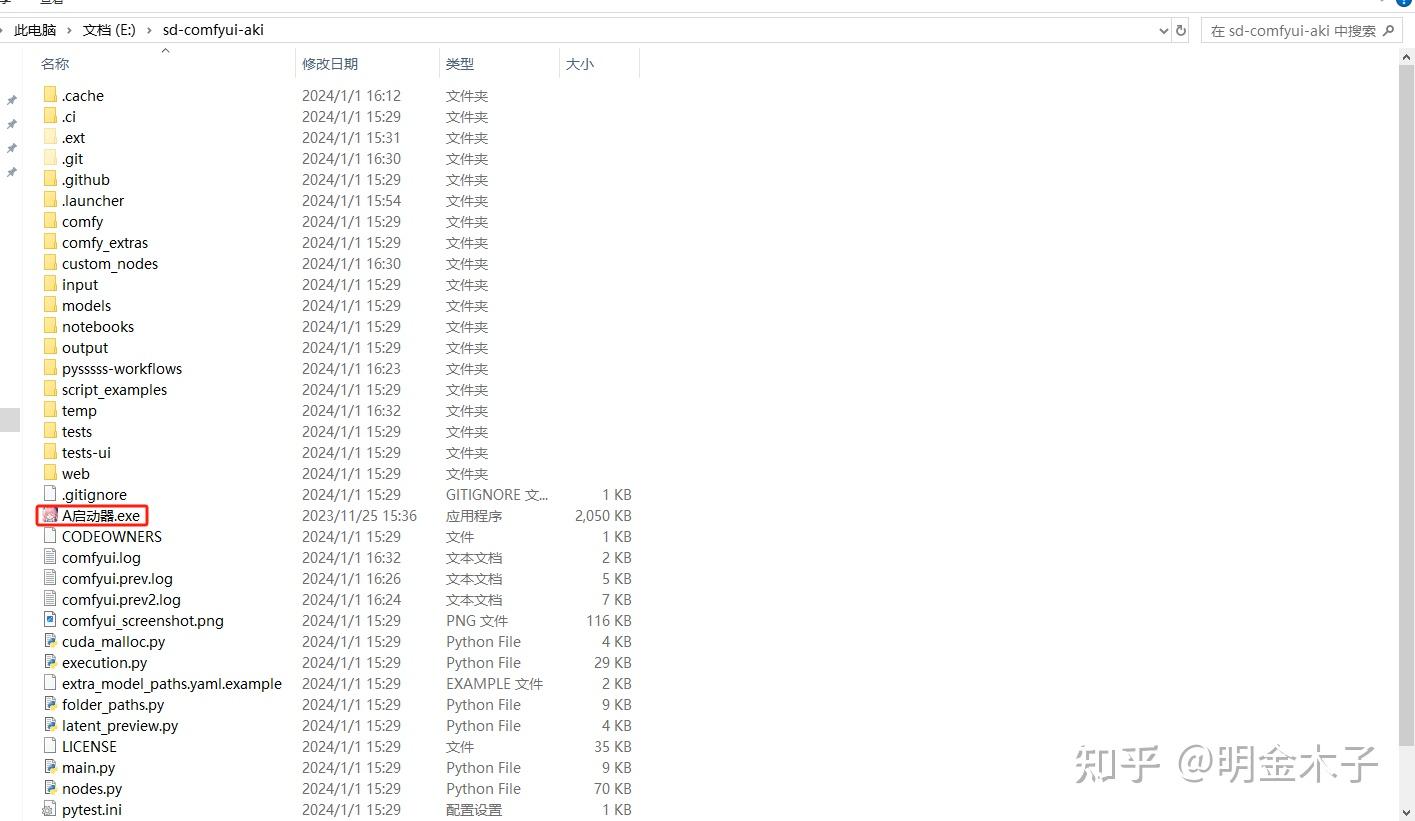1415x821 pixels.
Task: Click the refresh button beside address bar
Action: tap(1181, 30)
